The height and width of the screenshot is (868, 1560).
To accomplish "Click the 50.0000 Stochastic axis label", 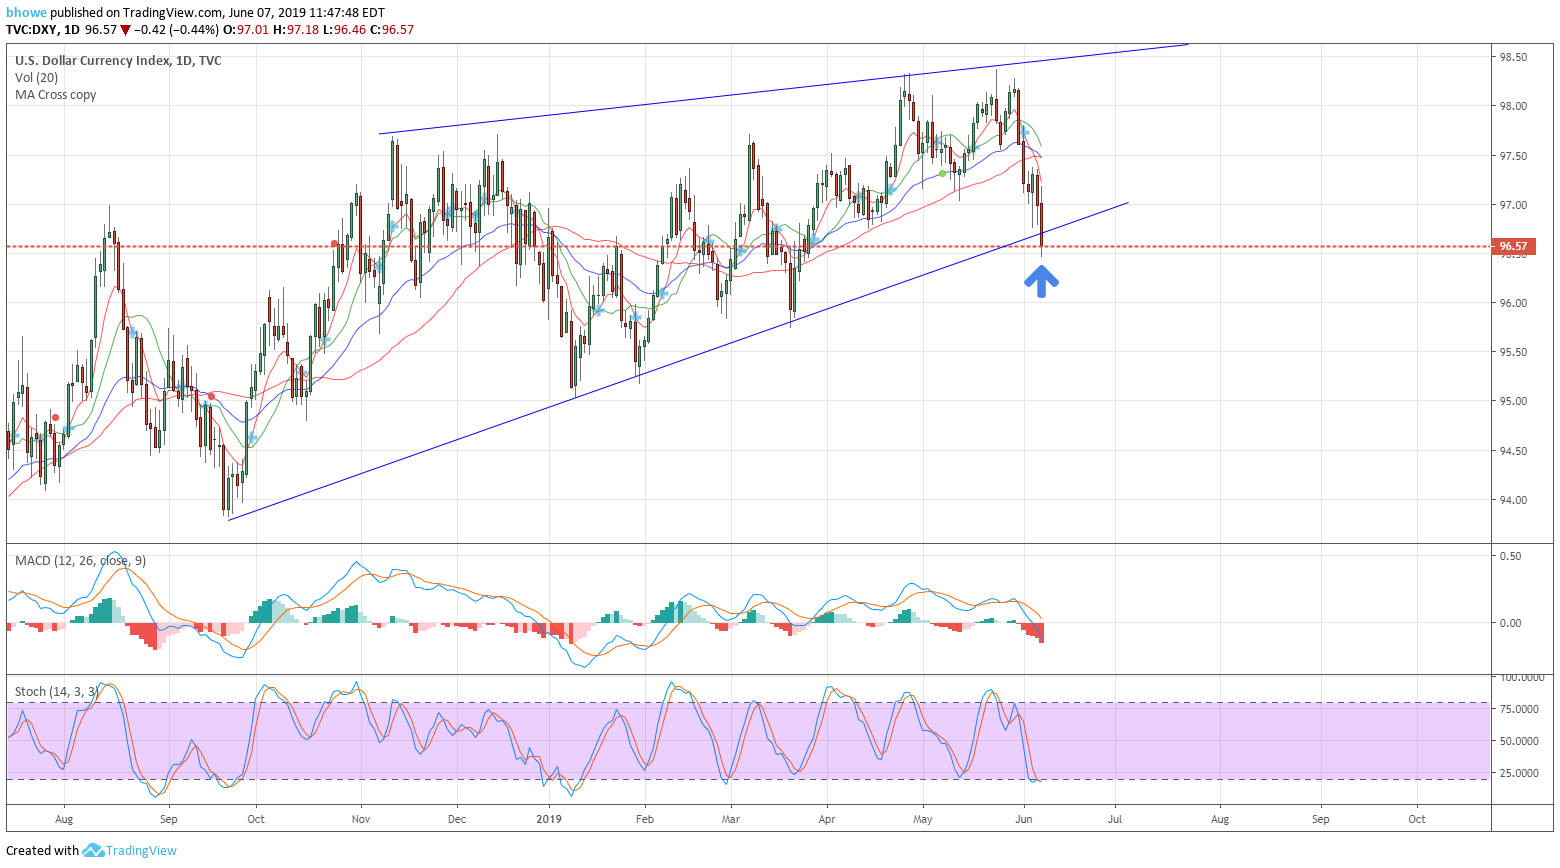I will pos(1517,741).
